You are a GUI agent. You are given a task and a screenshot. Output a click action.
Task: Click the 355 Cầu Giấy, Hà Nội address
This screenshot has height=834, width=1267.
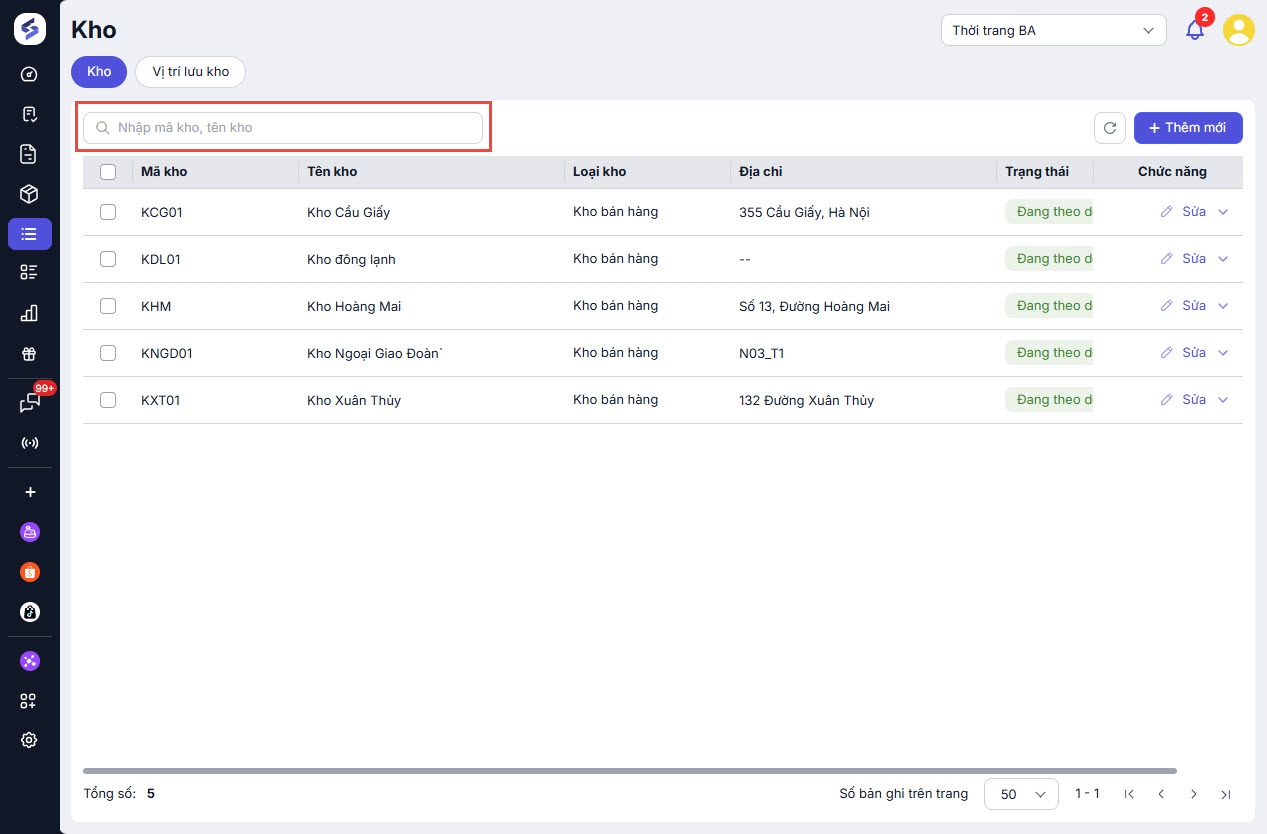click(804, 212)
